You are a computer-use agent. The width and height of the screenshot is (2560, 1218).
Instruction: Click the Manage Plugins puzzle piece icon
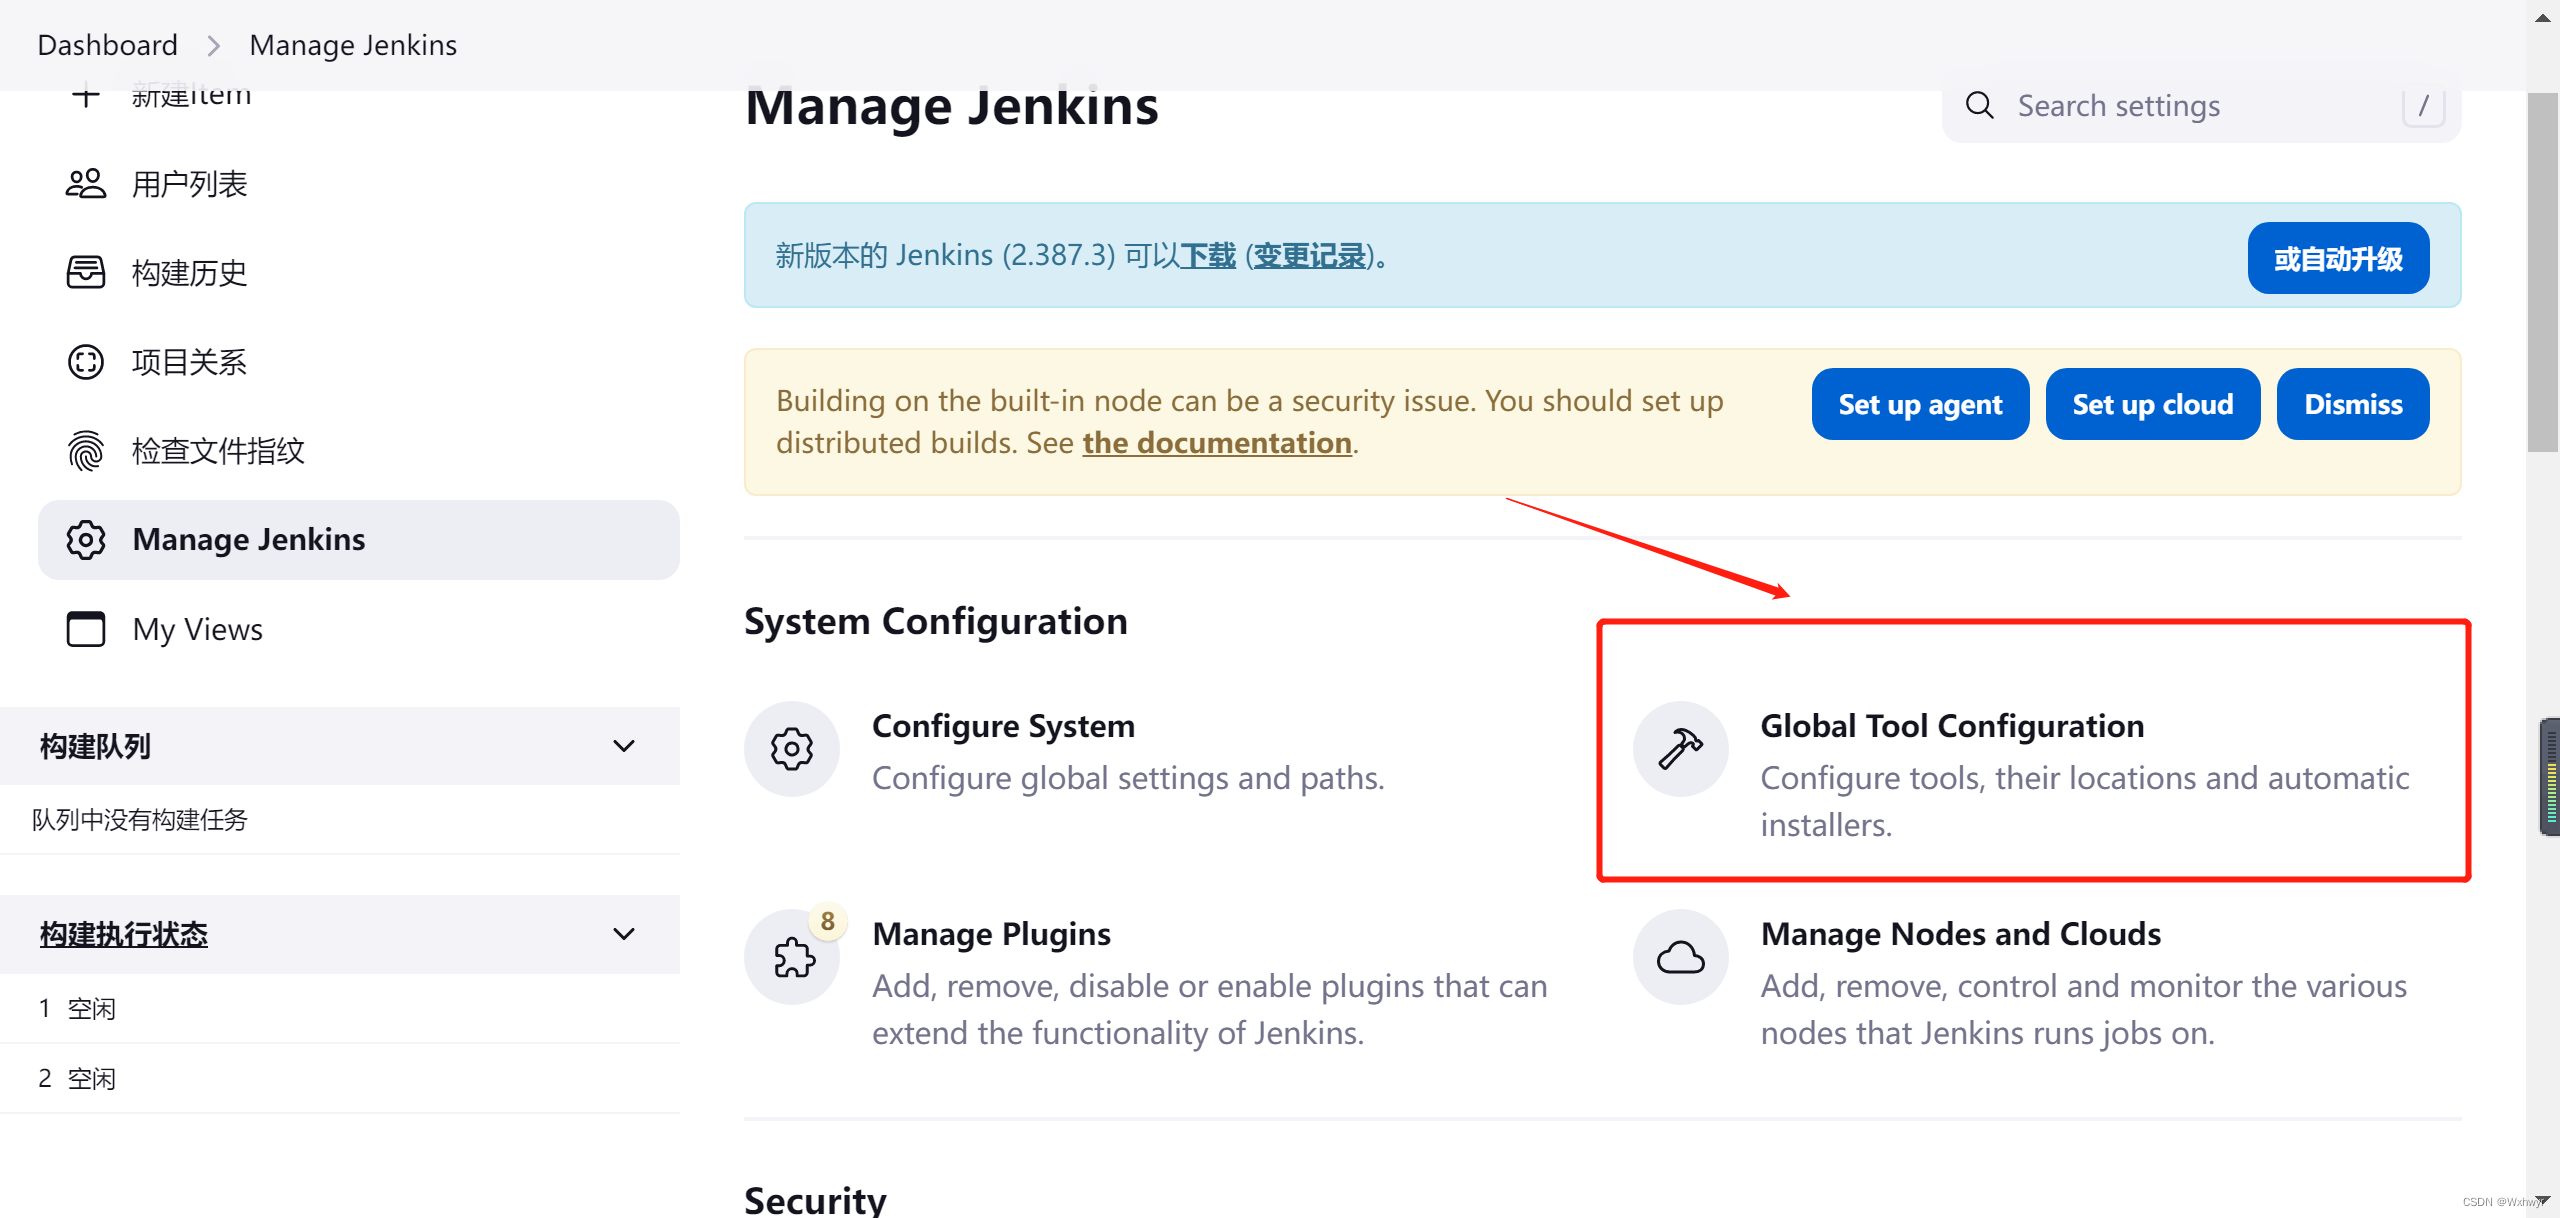point(792,956)
